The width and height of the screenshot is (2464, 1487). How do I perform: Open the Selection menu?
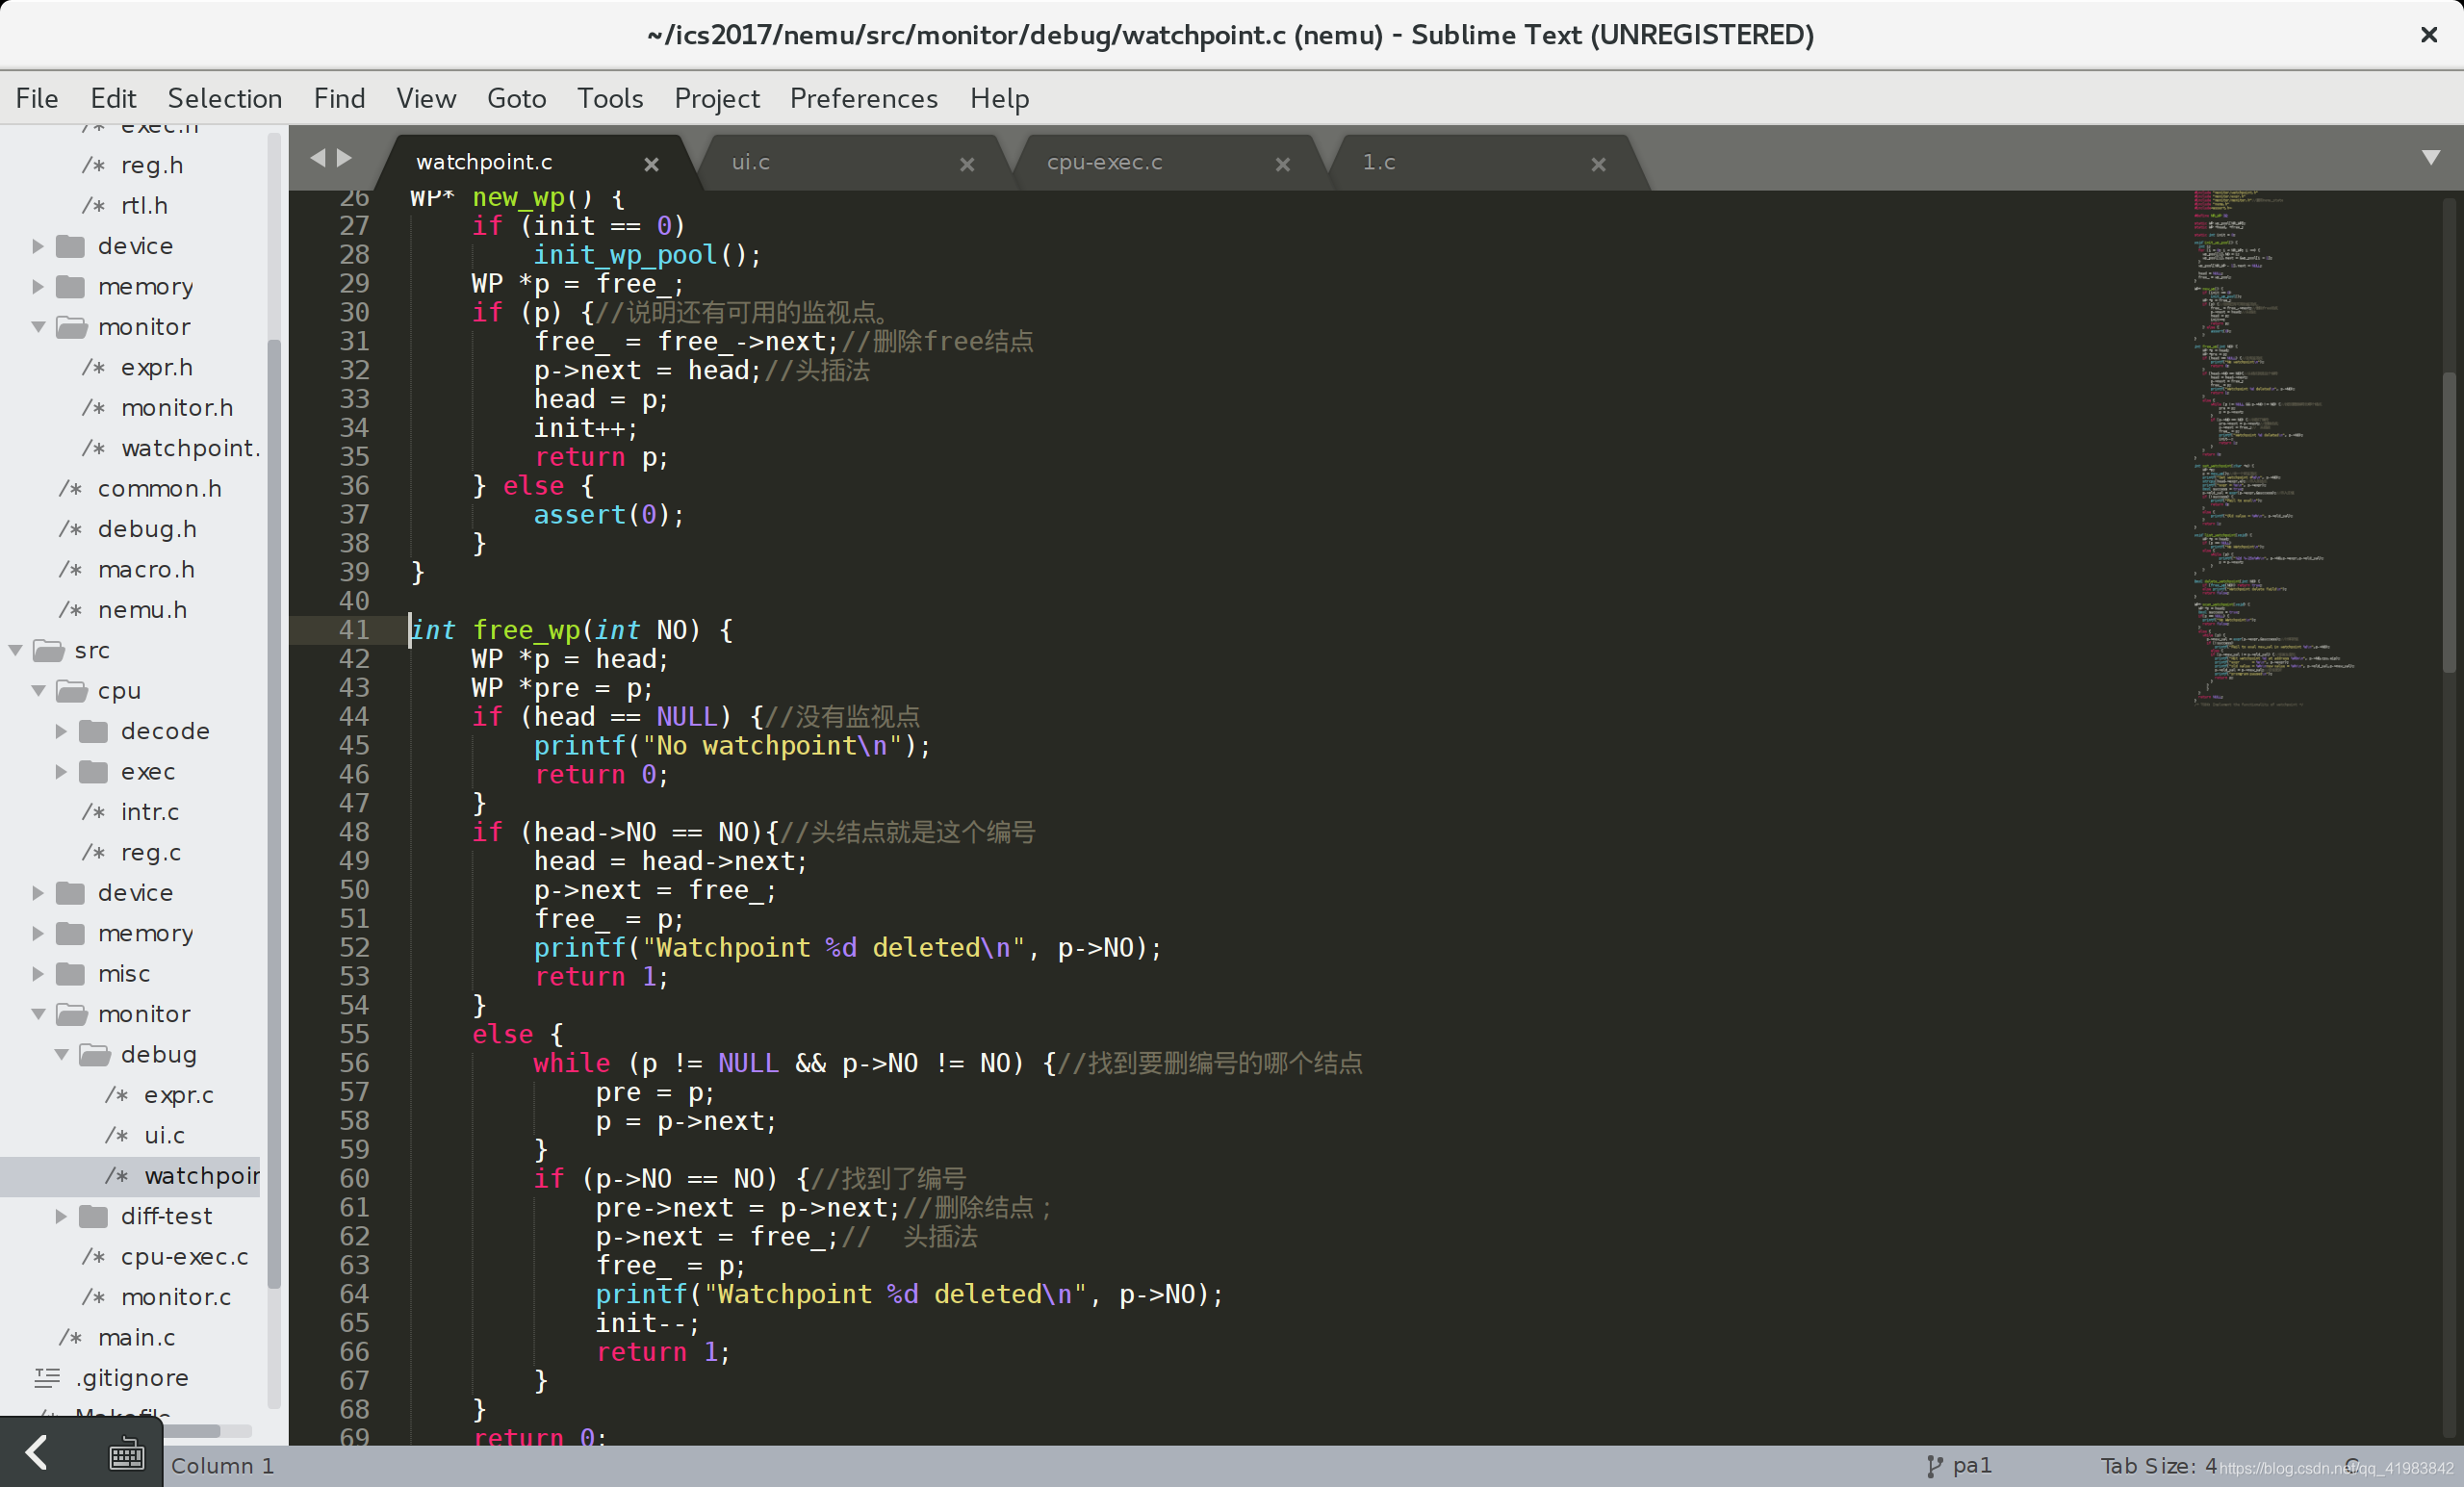(x=225, y=98)
